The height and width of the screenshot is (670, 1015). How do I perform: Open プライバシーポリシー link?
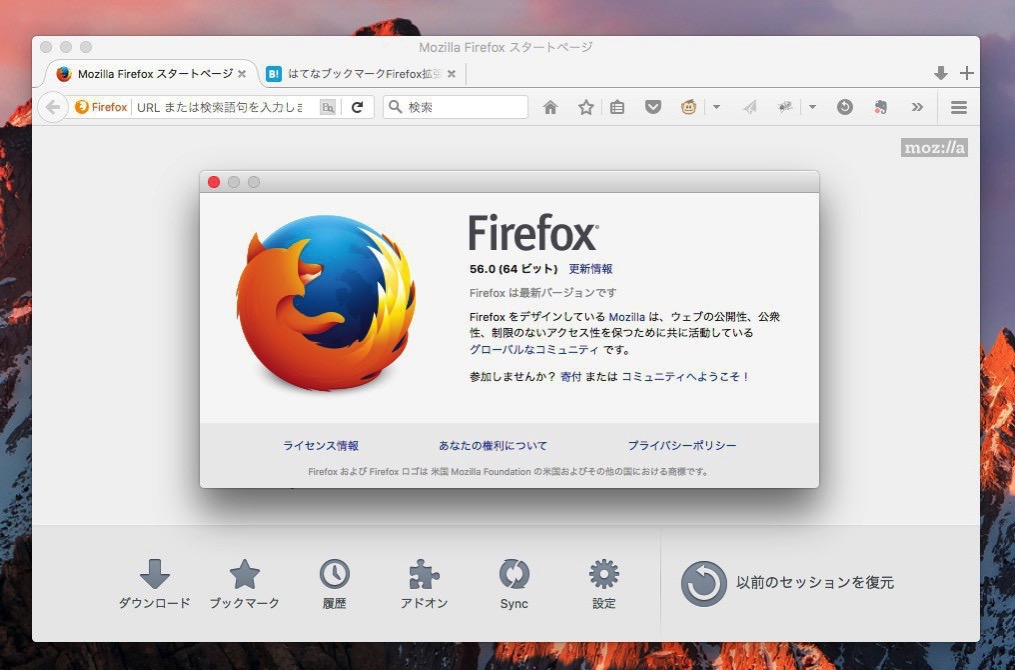[682, 445]
